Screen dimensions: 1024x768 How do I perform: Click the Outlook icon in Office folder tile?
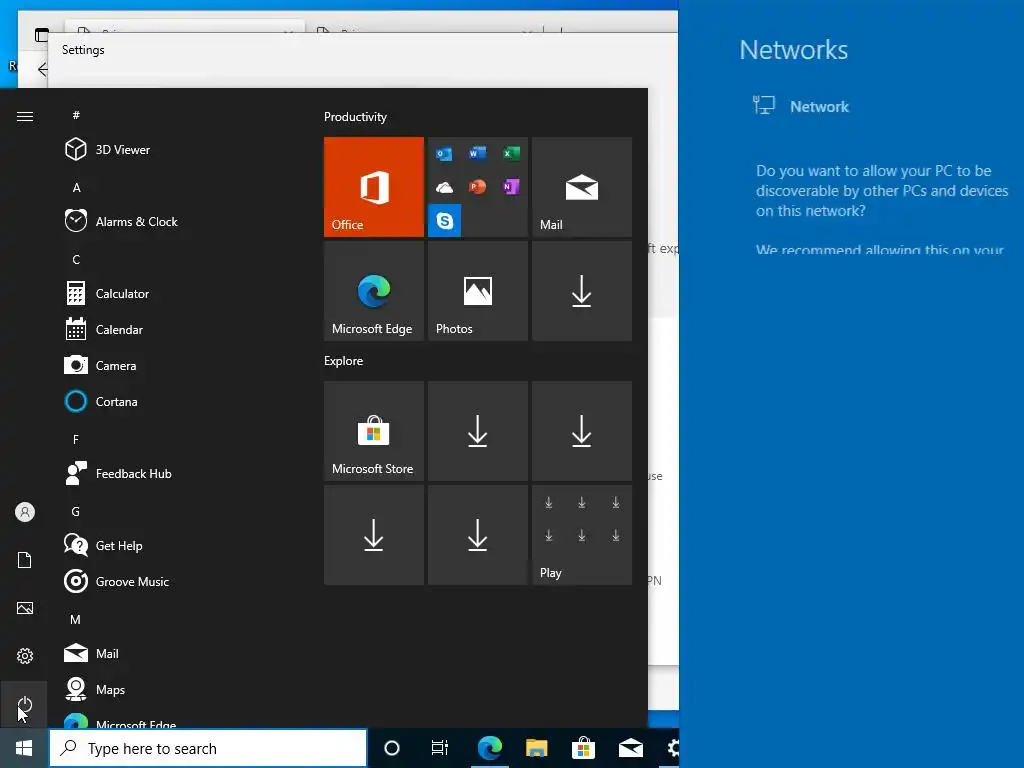pos(444,153)
